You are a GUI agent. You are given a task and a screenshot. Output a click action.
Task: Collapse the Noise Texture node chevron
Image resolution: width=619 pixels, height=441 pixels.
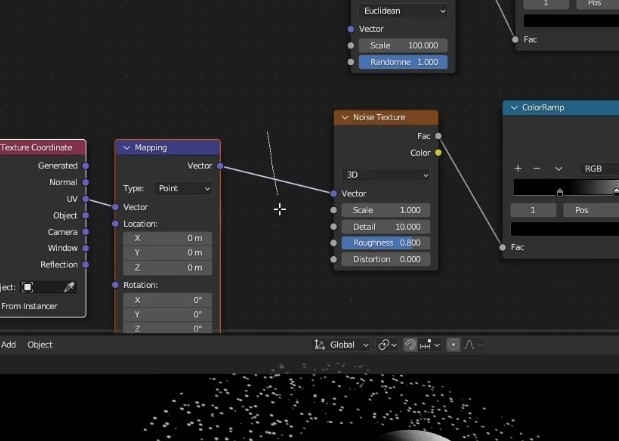click(345, 118)
